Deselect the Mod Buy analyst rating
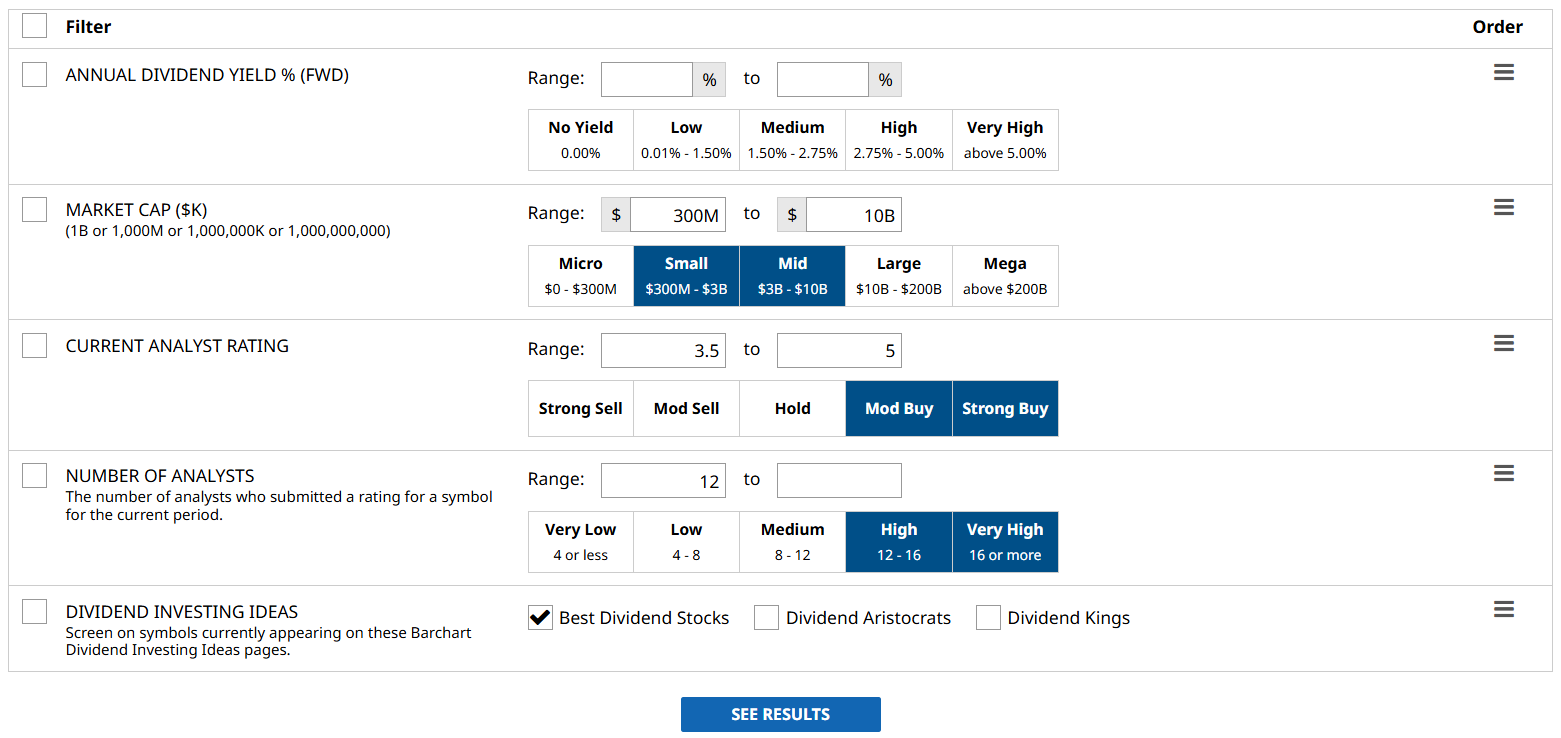Viewport: 1561px width, 738px height. click(x=898, y=408)
